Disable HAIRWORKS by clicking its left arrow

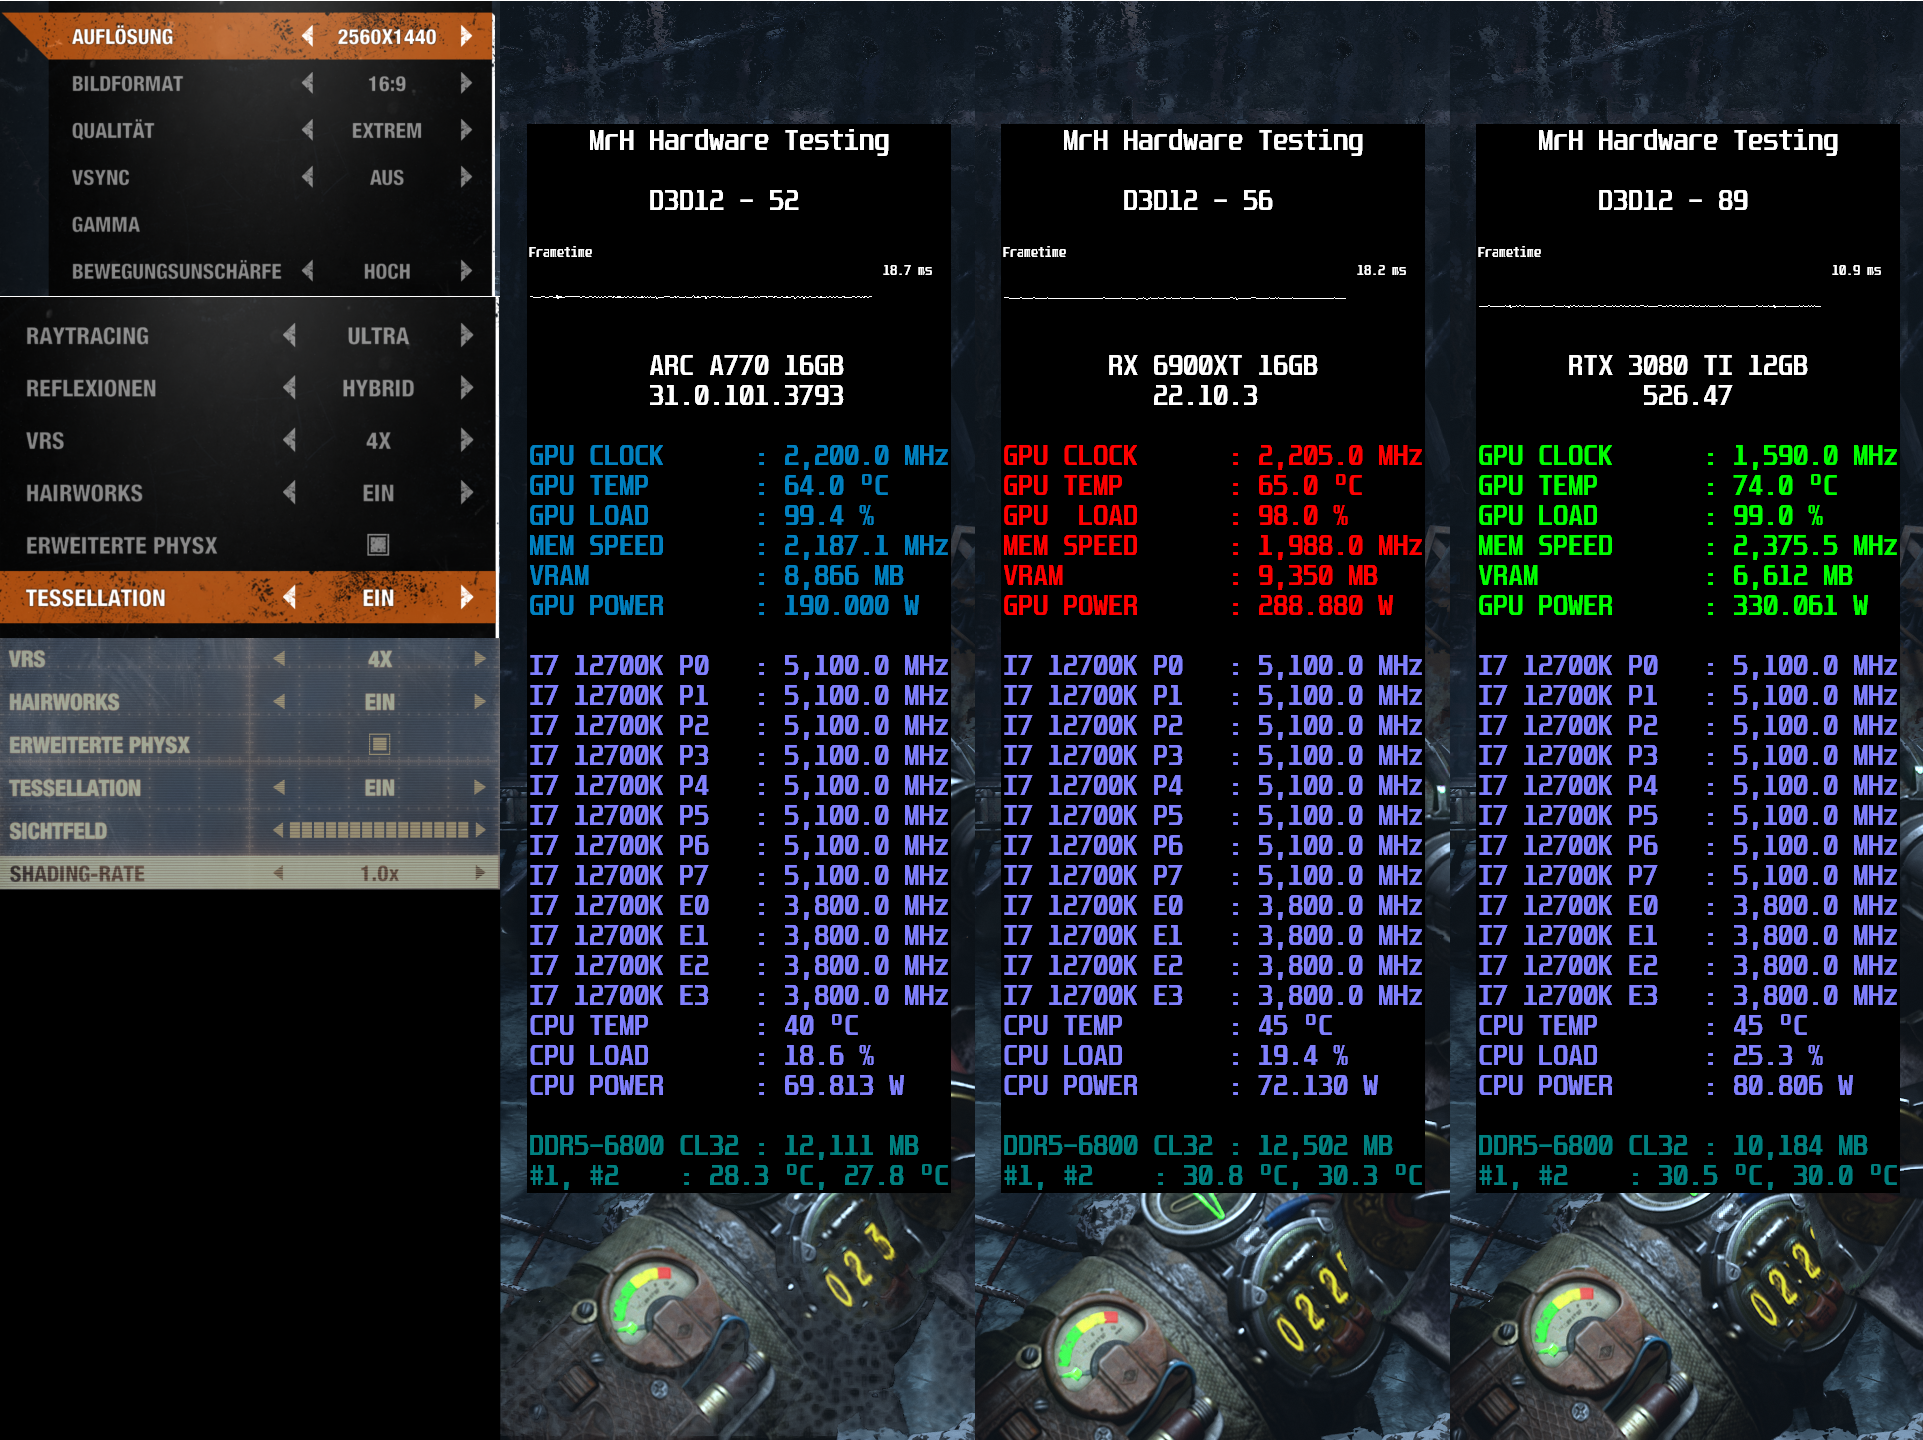point(291,492)
